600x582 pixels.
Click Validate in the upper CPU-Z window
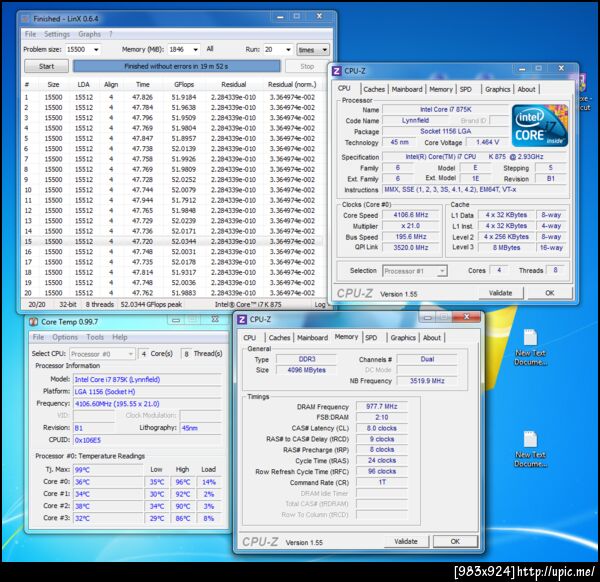pyautogui.click(x=500, y=293)
